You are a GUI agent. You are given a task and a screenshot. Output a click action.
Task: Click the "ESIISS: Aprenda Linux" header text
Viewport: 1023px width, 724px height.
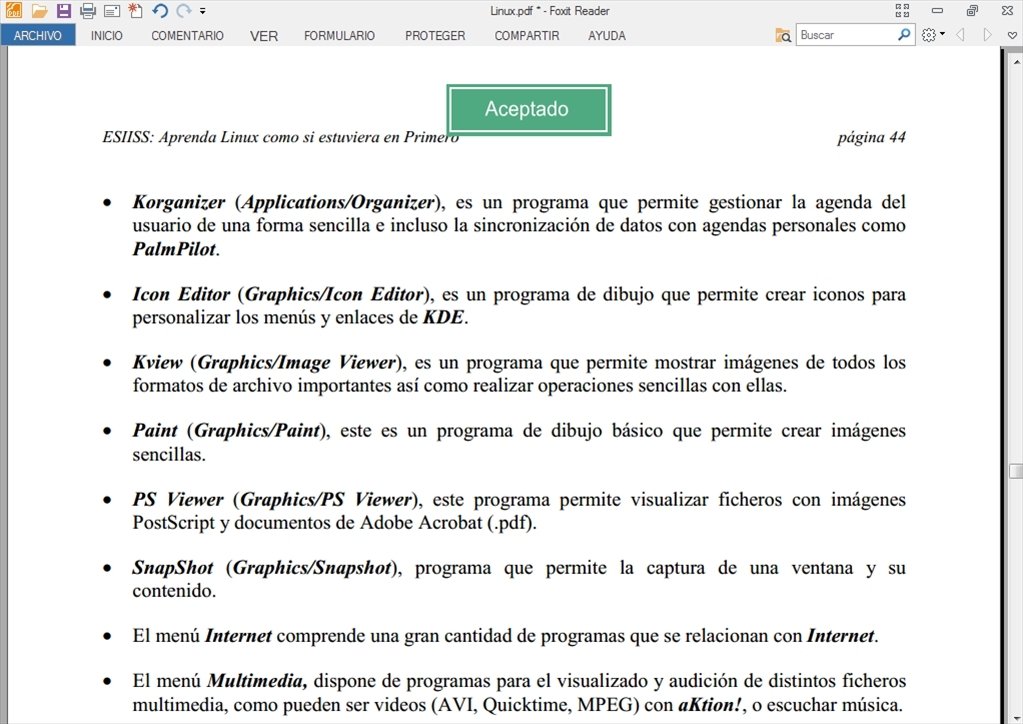(x=182, y=137)
